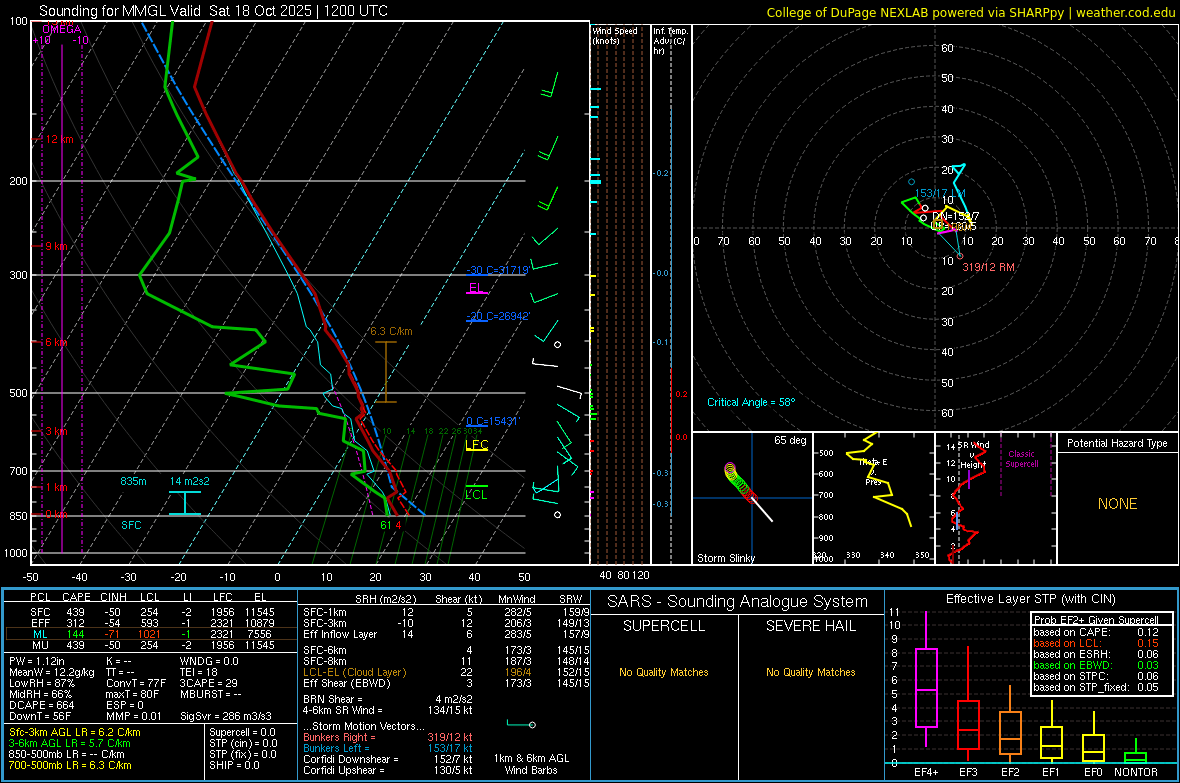The height and width of the screenshot is (783, 1180).
Task: Click the "SARS - Sounding Analogue System" header
Action: click(x=738, y=602)
